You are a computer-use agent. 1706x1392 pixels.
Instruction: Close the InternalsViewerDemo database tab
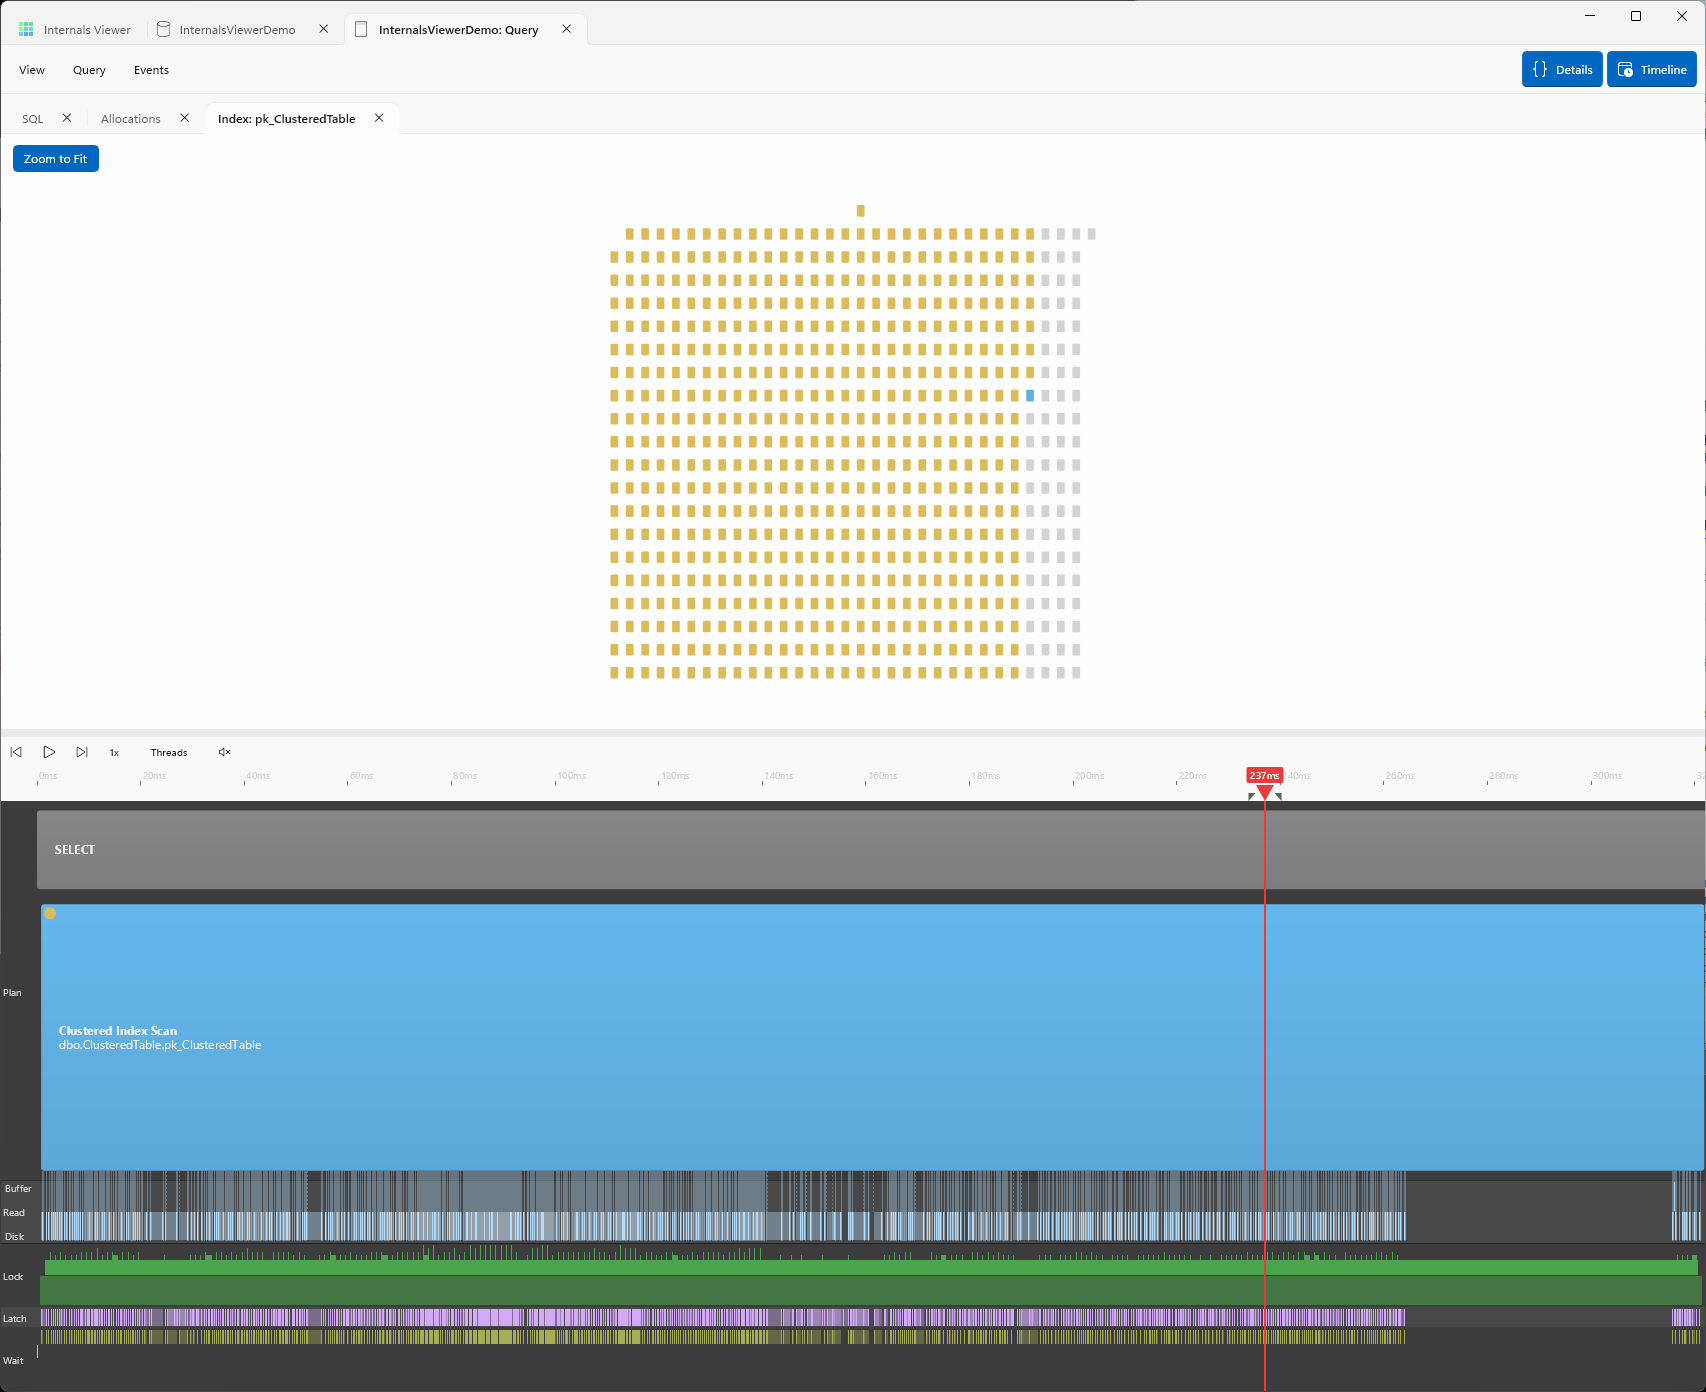point(324,29)
